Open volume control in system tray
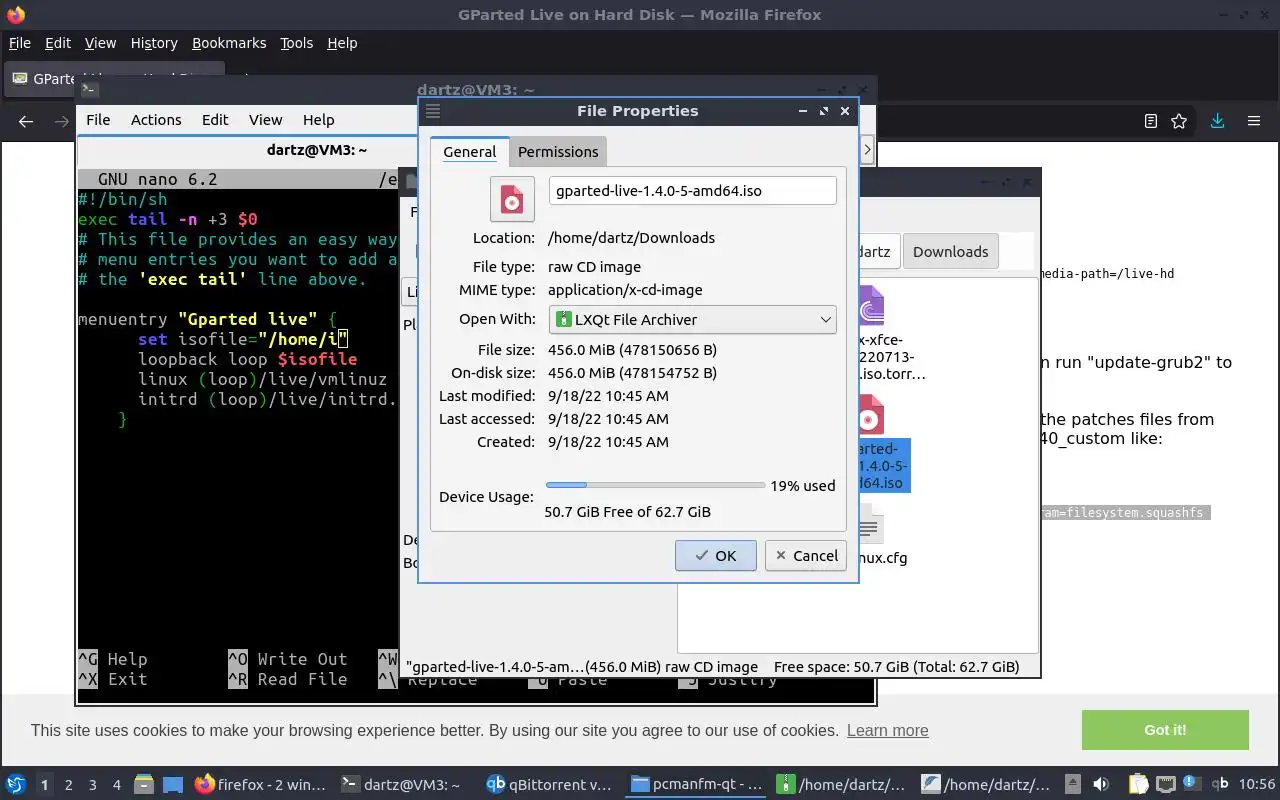 click(1102, 784)
